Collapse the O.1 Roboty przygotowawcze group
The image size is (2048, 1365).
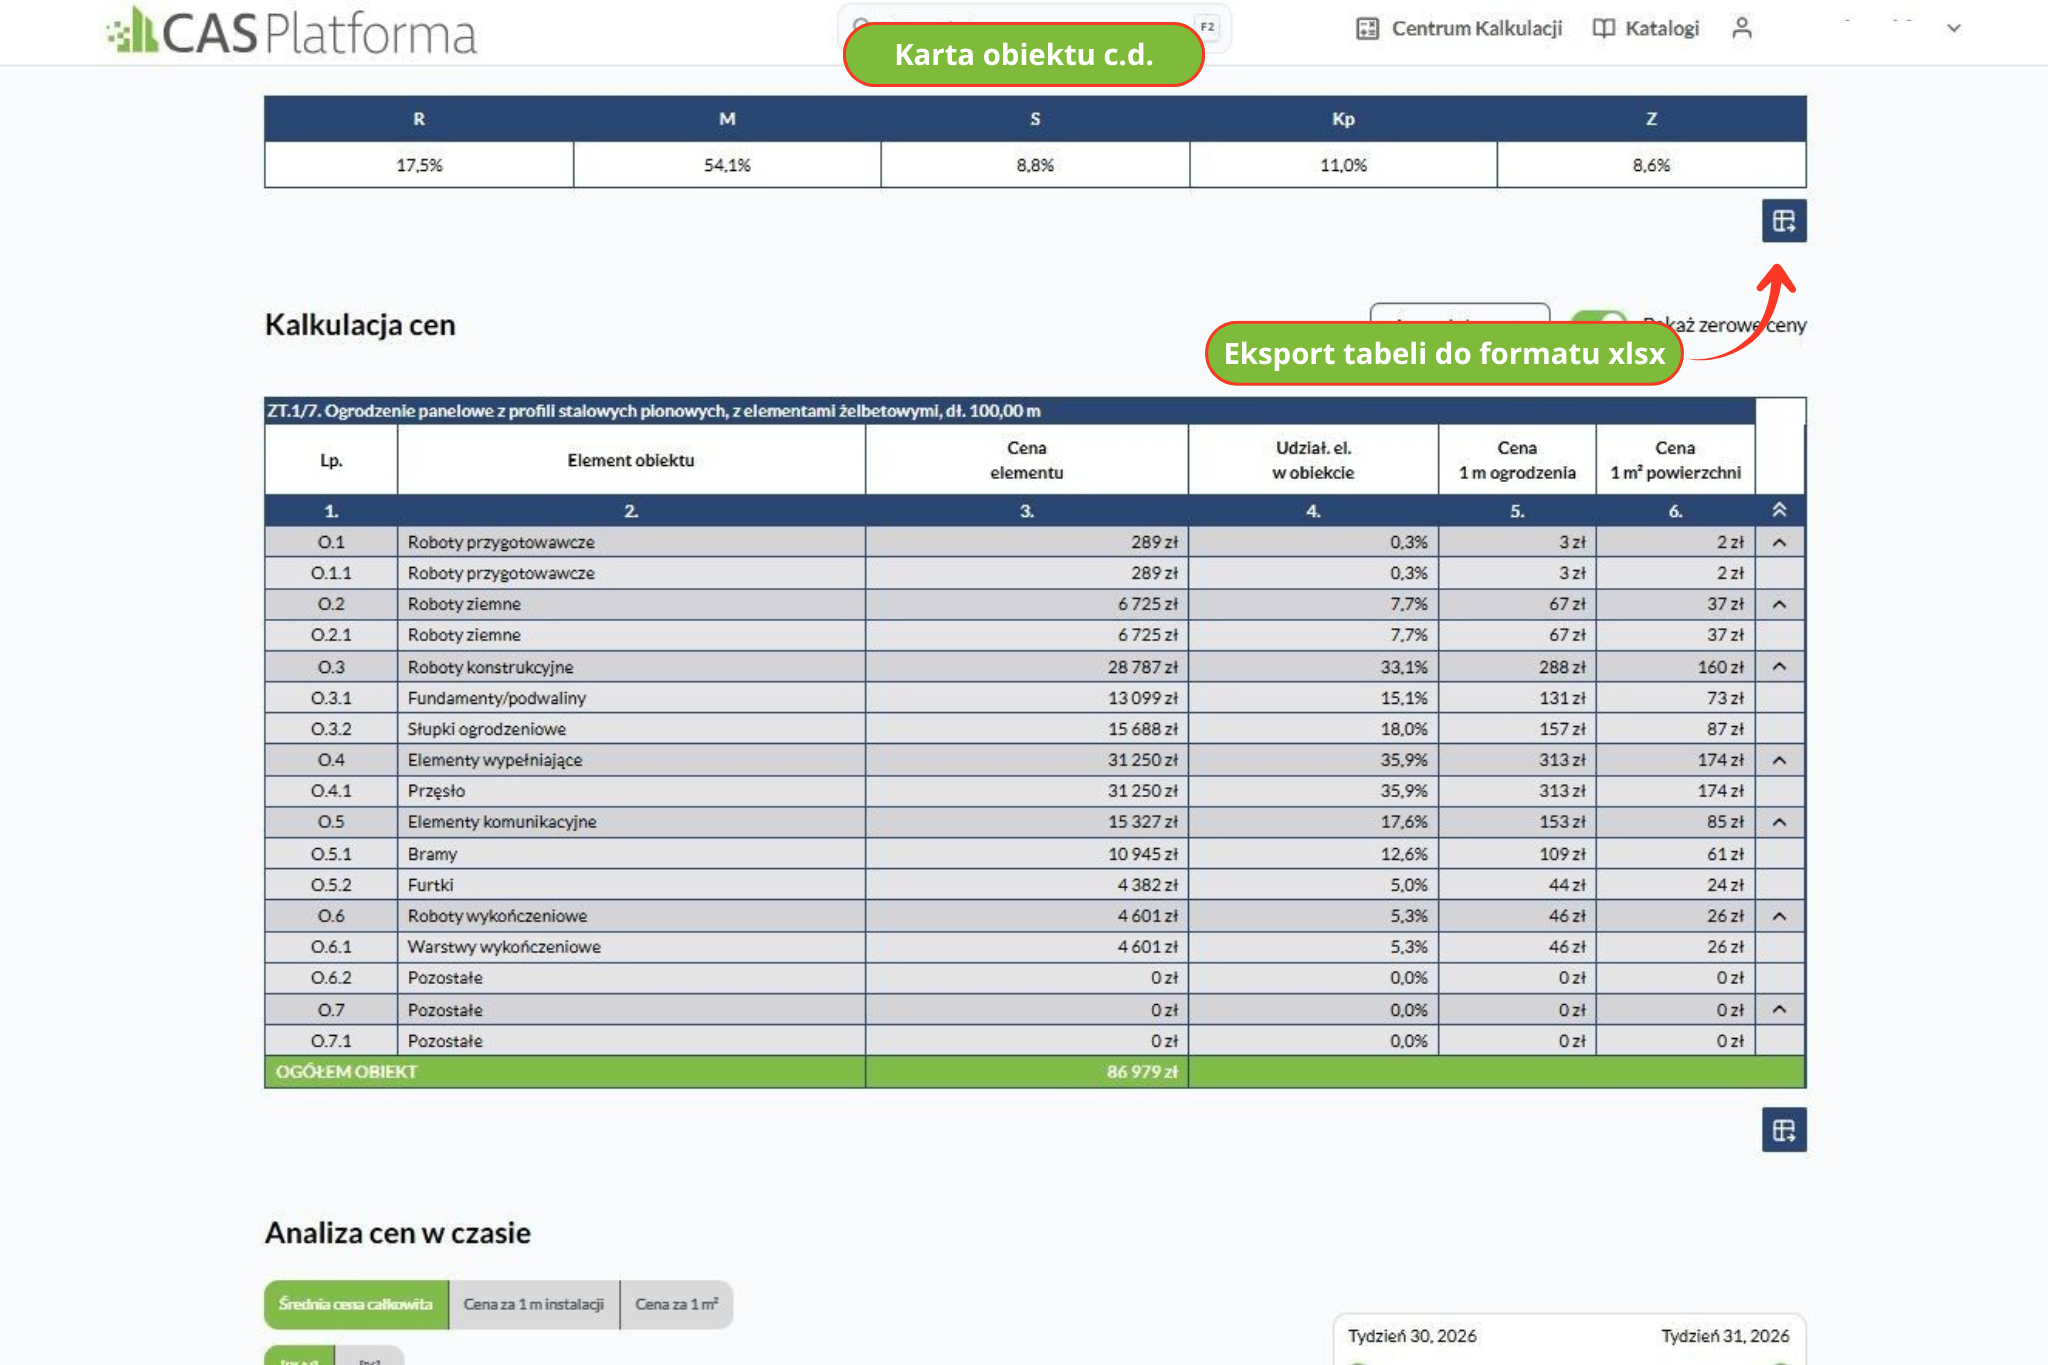tap(1779, 542)
